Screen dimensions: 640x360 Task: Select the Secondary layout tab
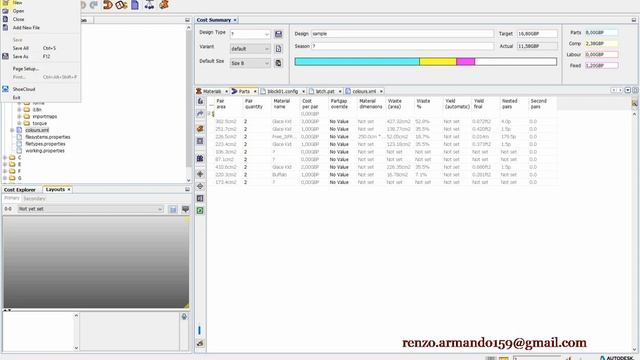(x=34, y=199)
